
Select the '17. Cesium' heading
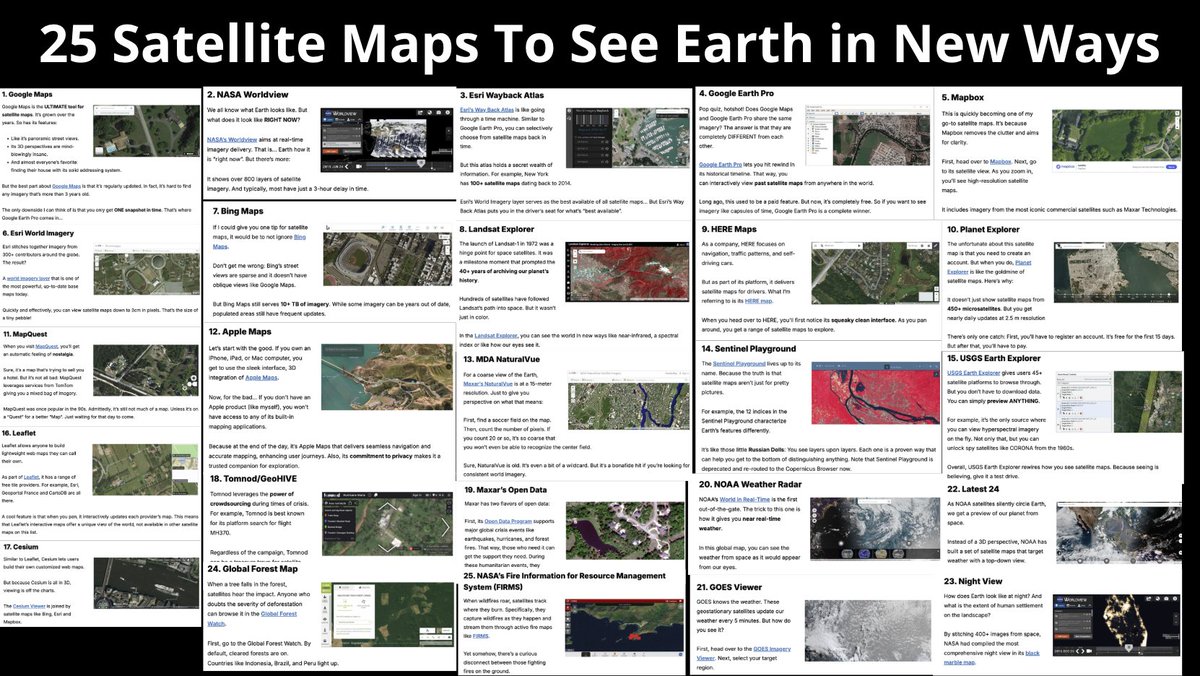[22, 547]
